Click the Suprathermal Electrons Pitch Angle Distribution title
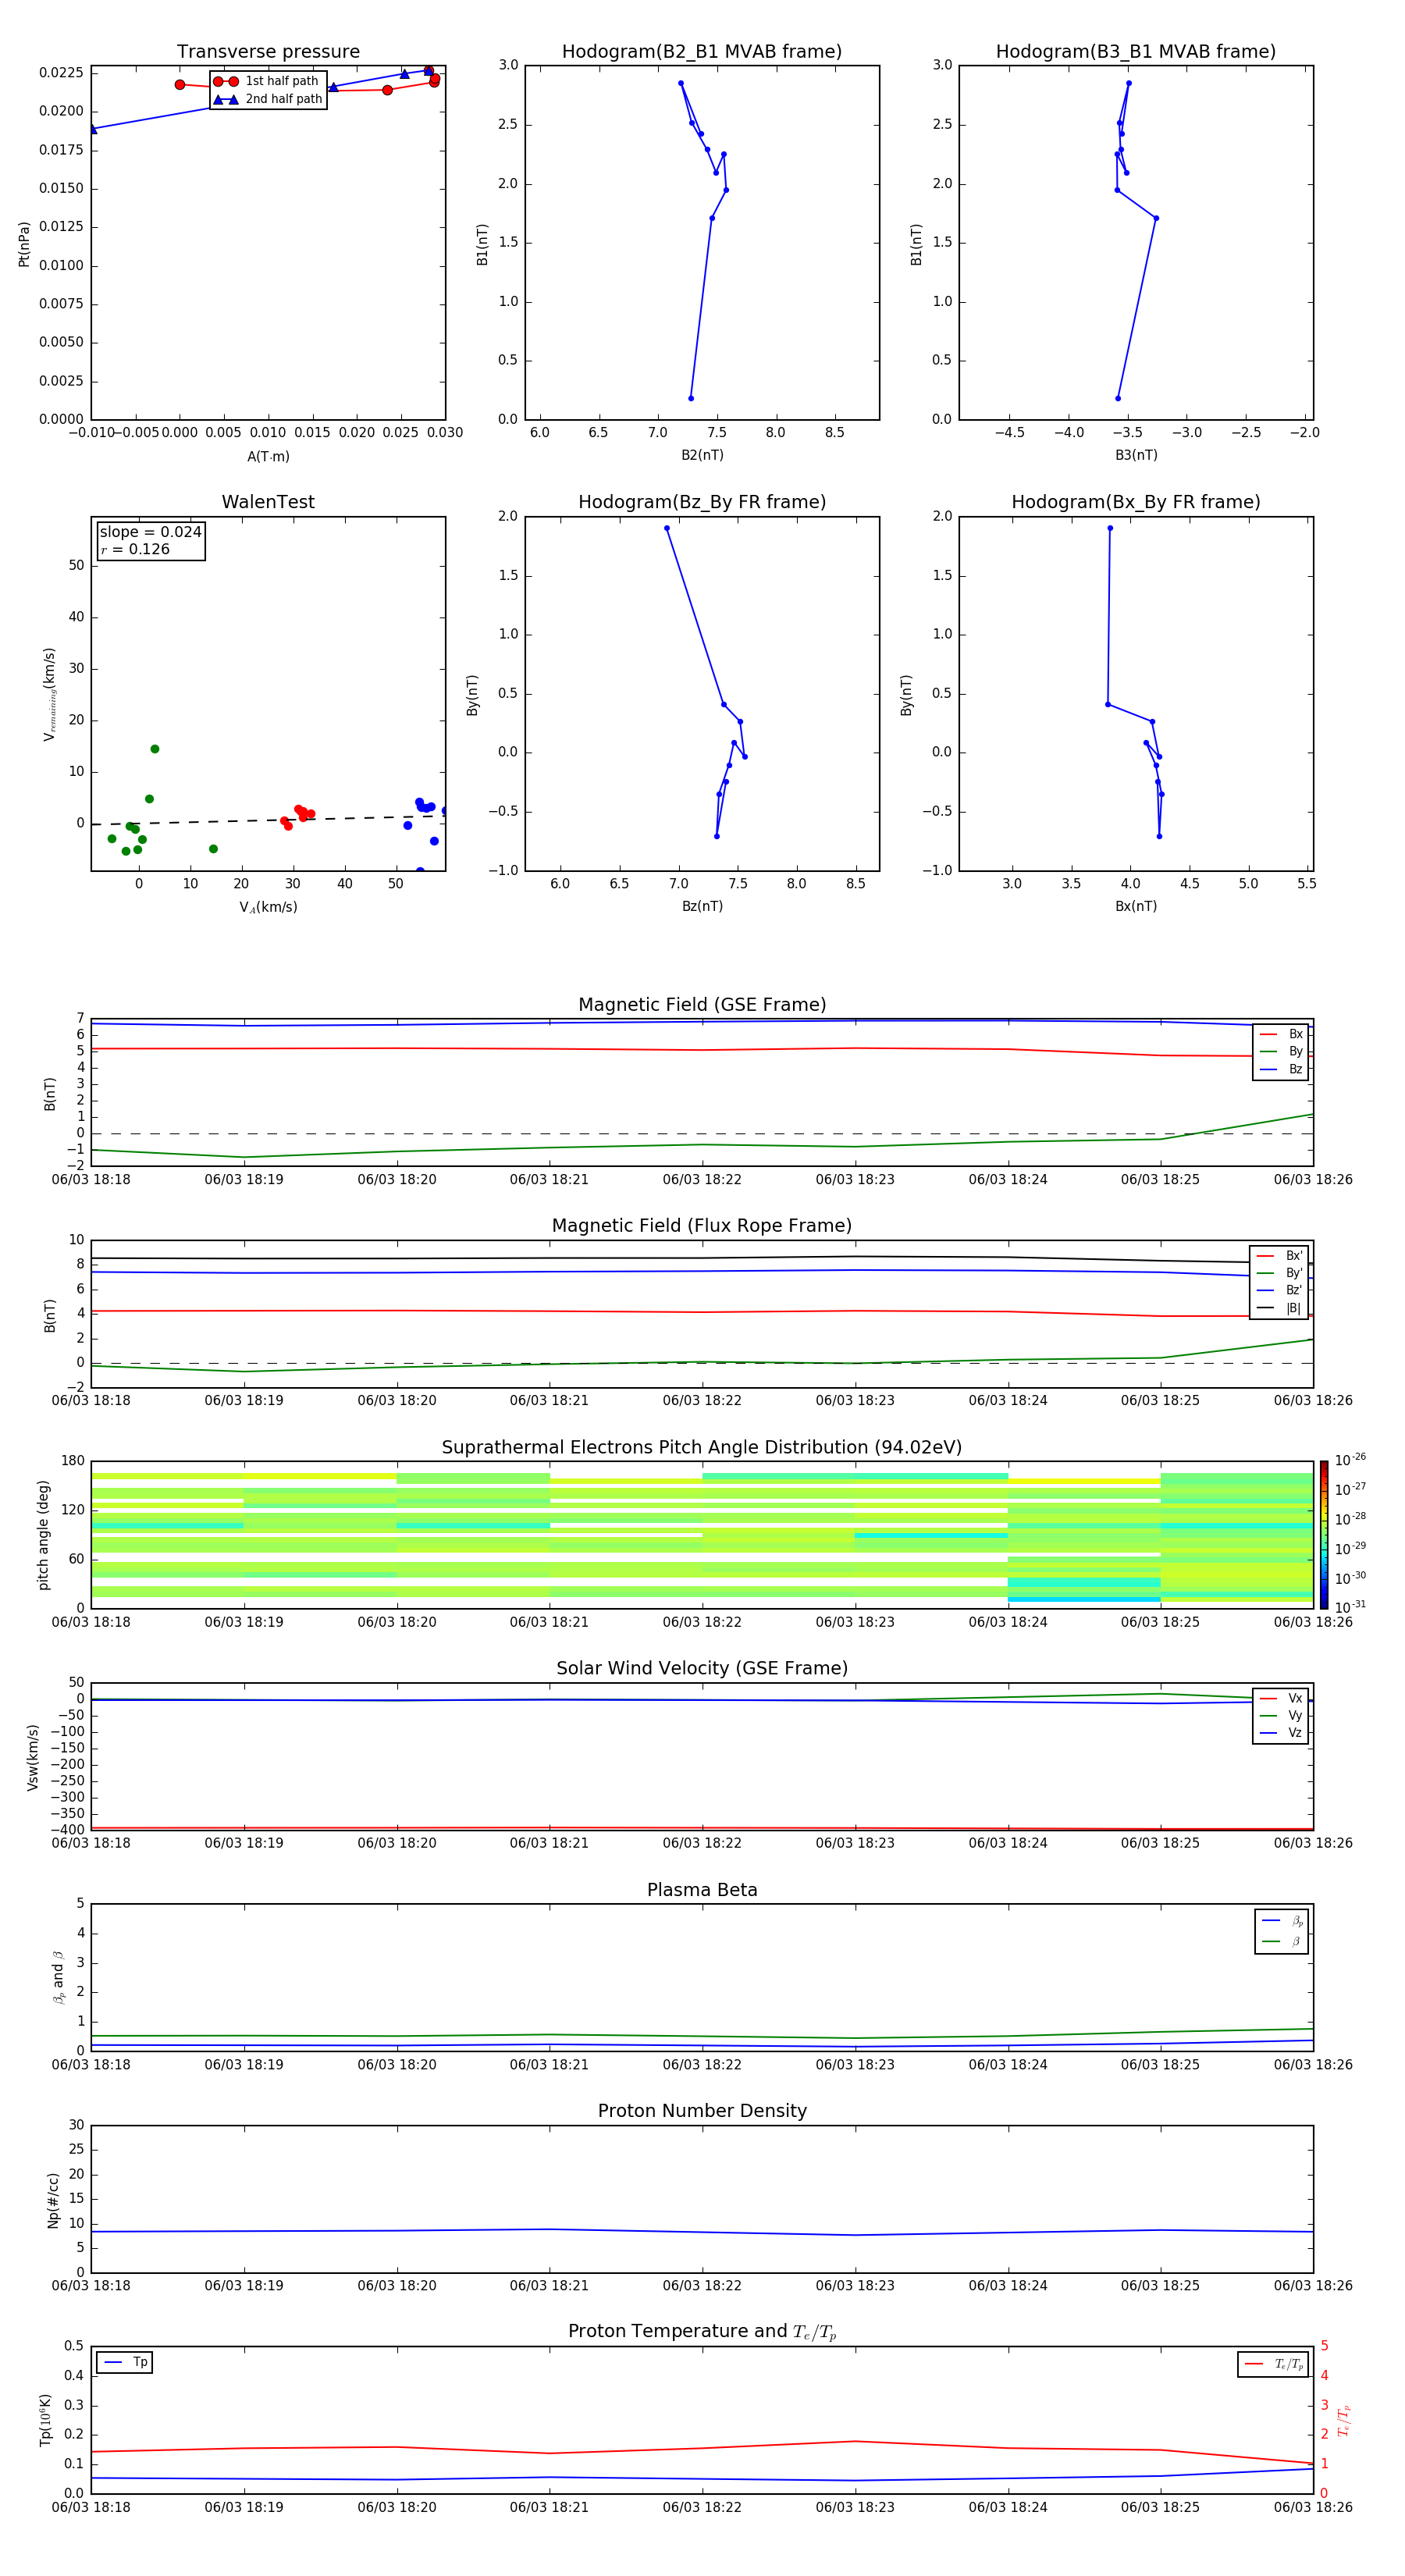Screen dimensions: 1405x2576 click(702, 1448)
